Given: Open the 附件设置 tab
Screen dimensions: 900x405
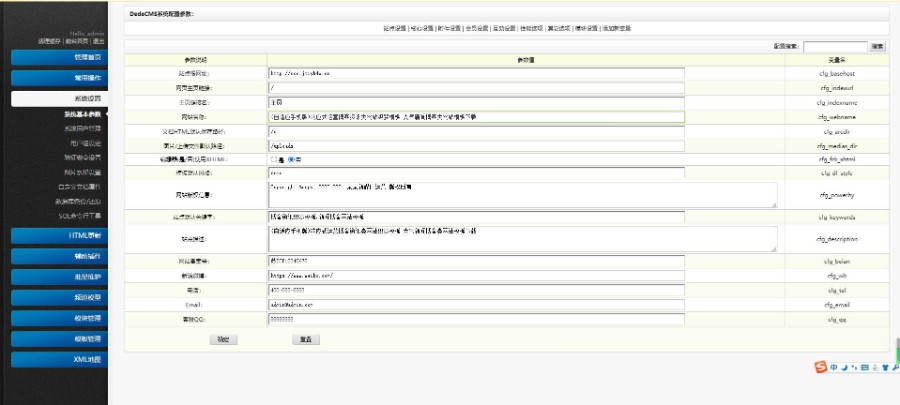Looking at the screenshot, I should 449,28.
